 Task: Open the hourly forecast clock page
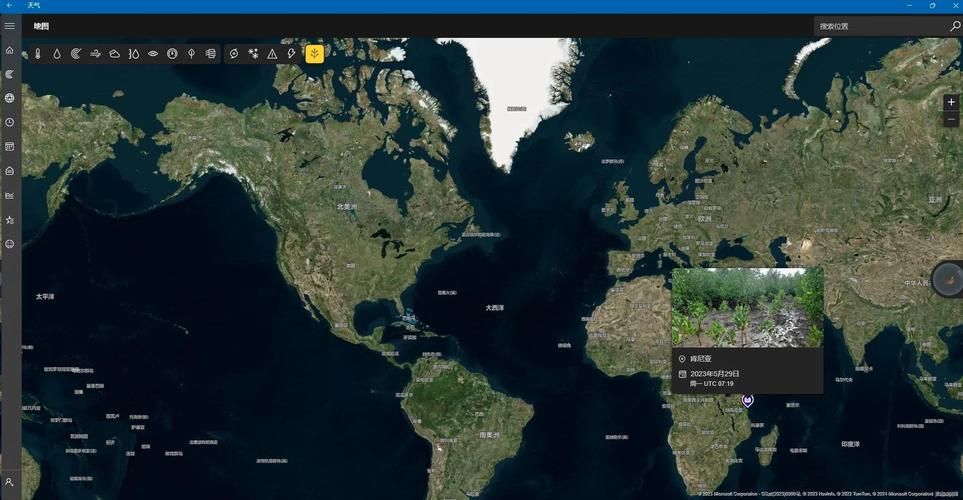pyautogui.click(x=10, y=122)
